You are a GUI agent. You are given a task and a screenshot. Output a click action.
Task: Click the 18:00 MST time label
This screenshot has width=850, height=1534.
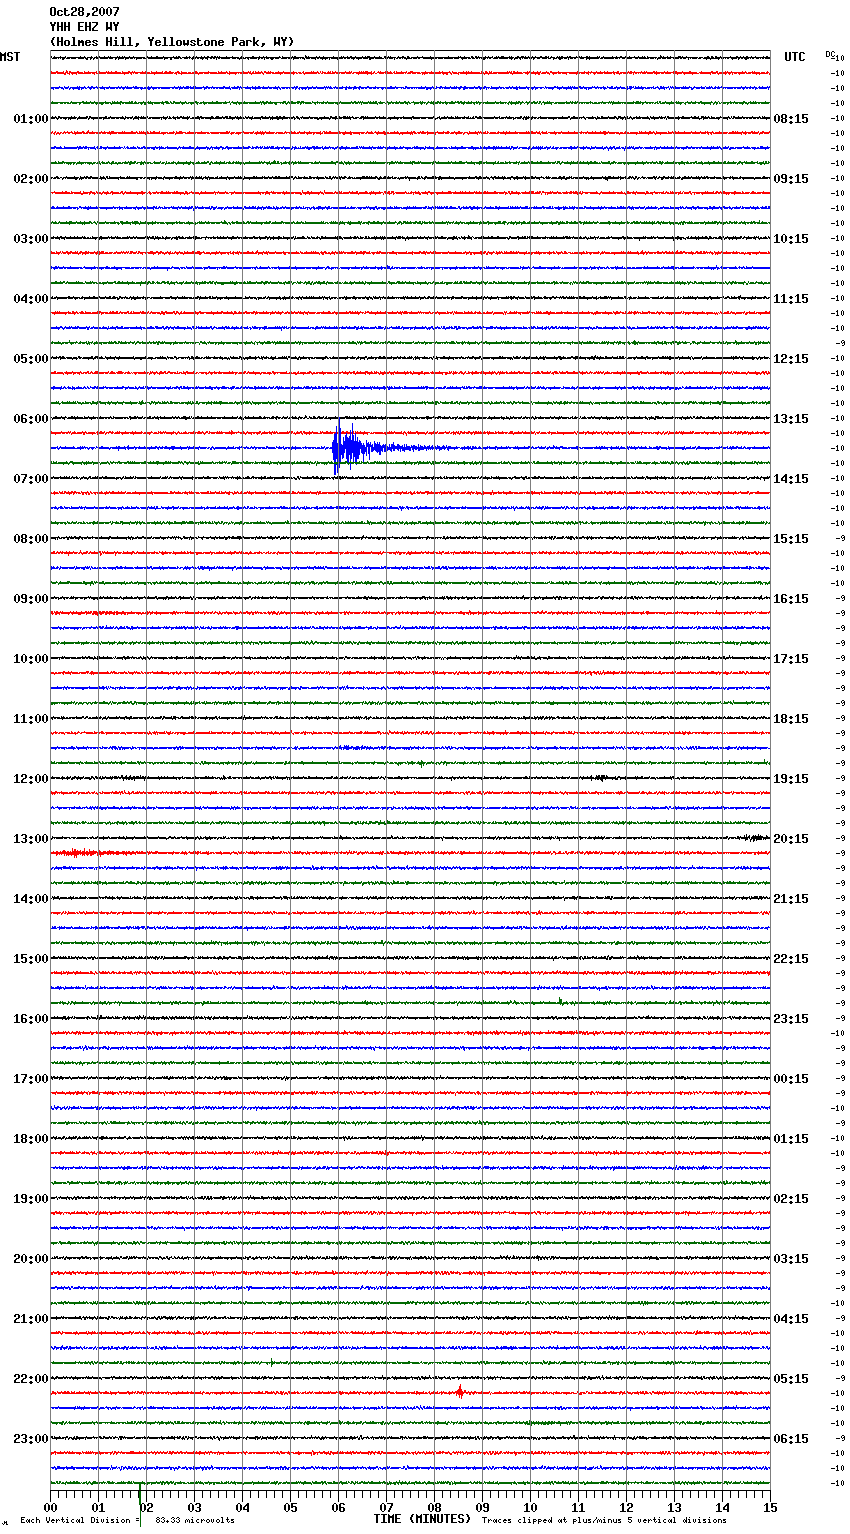tap(31, 1139)
